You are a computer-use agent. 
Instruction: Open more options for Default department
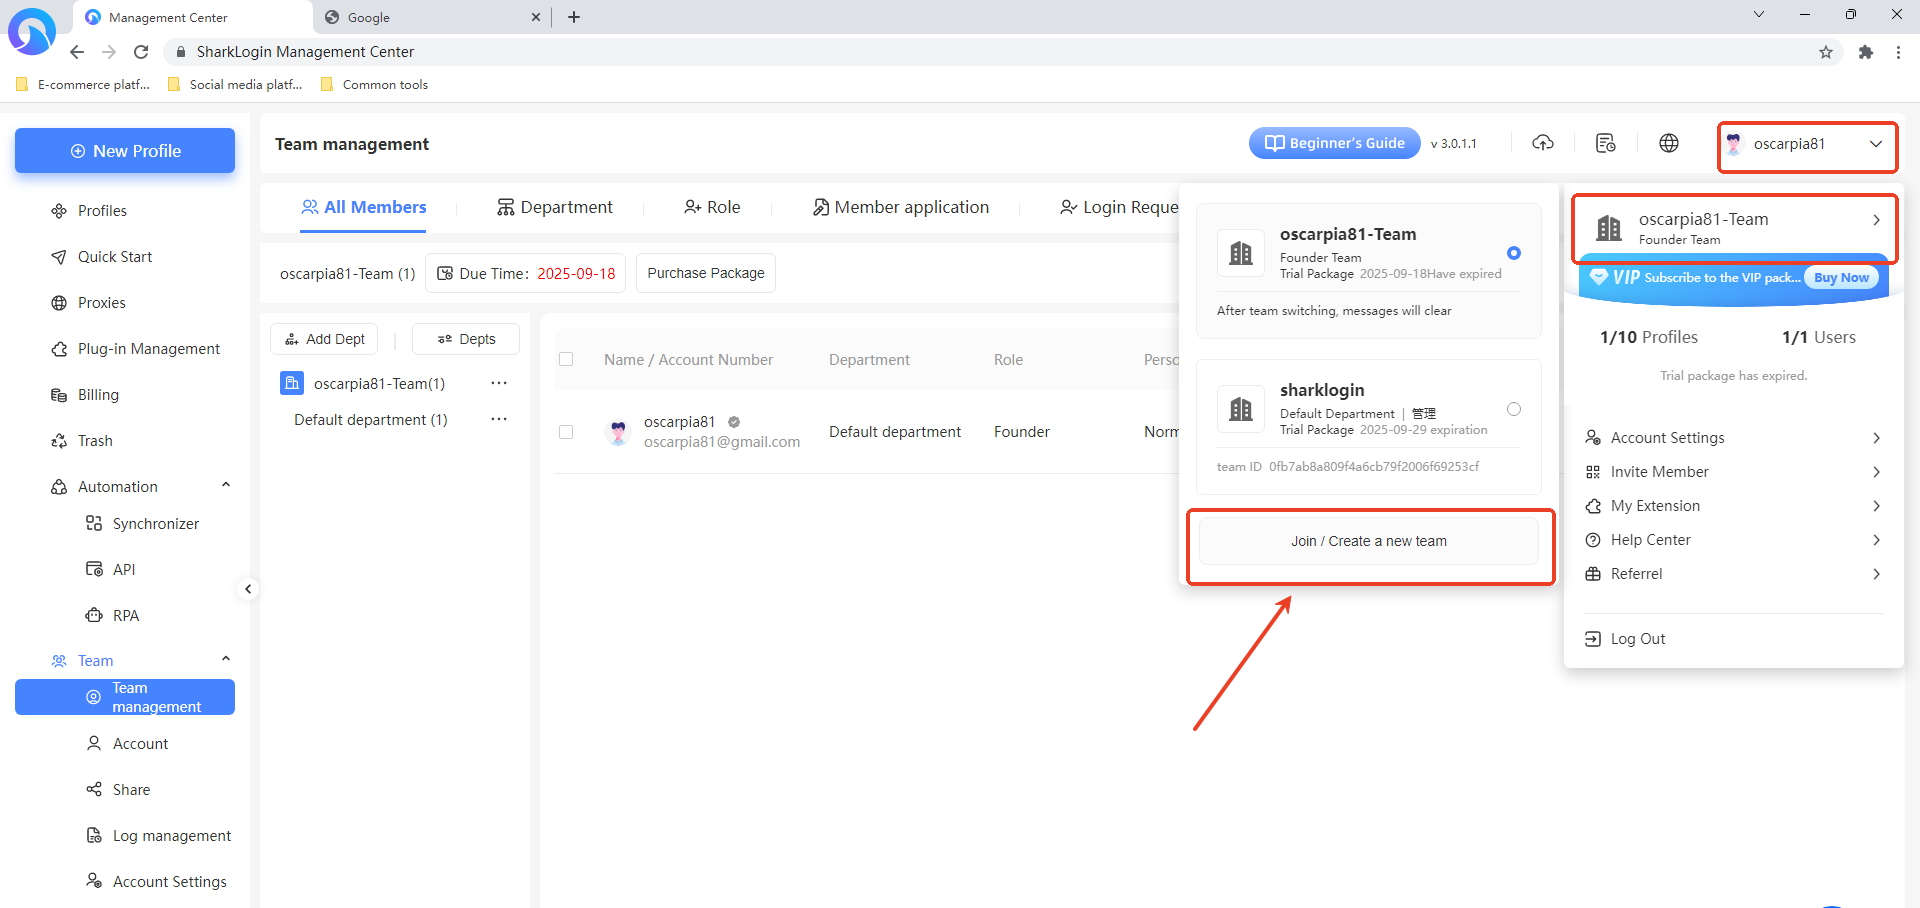tap(499, 419)
